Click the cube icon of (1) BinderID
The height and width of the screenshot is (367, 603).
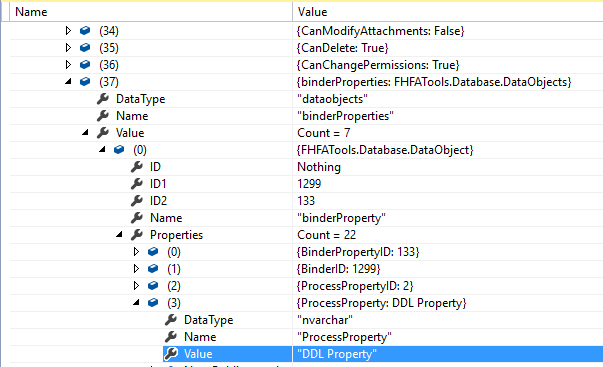coord(153,269)
